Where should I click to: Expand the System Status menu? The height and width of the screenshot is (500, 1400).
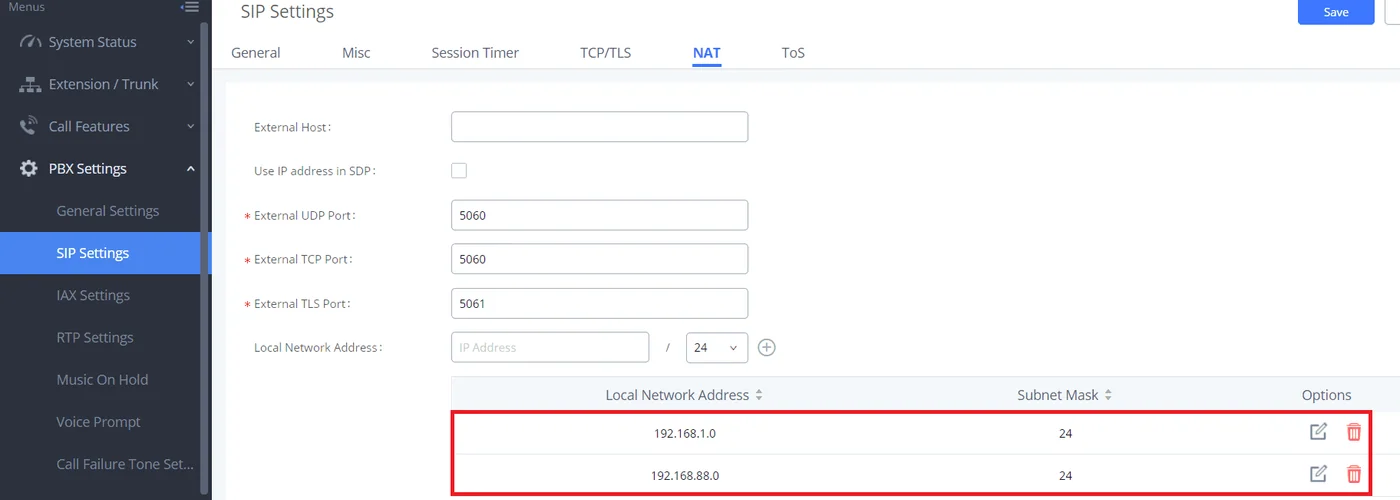click(x=106, y=42)
